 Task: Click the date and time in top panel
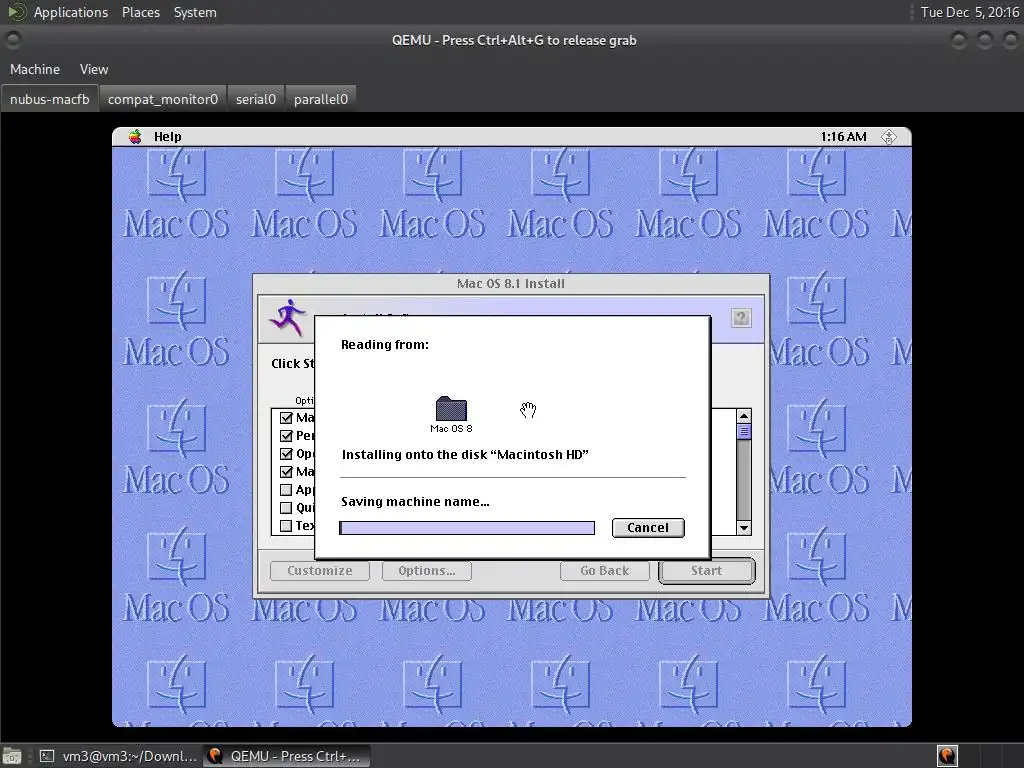(970, 12)
